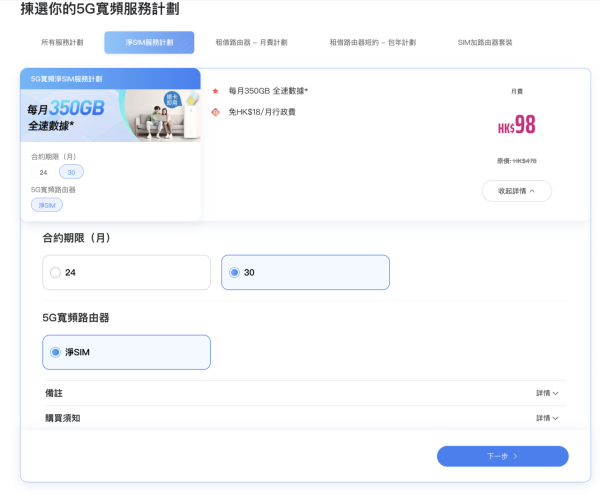Open the 租借路由器短約 – 包年計劃 tab

(x=373, y=42)
